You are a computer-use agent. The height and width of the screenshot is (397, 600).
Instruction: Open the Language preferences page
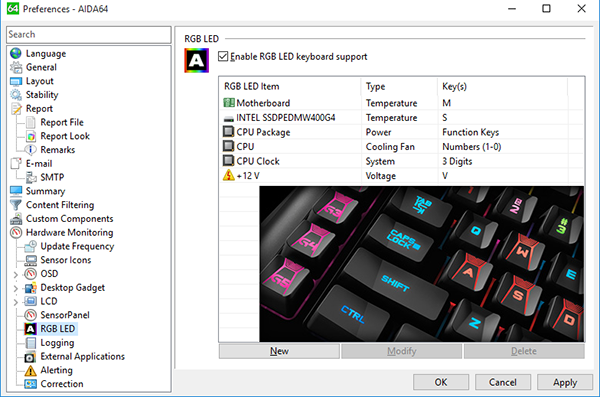pyautogui.click(x=46, y=54)
